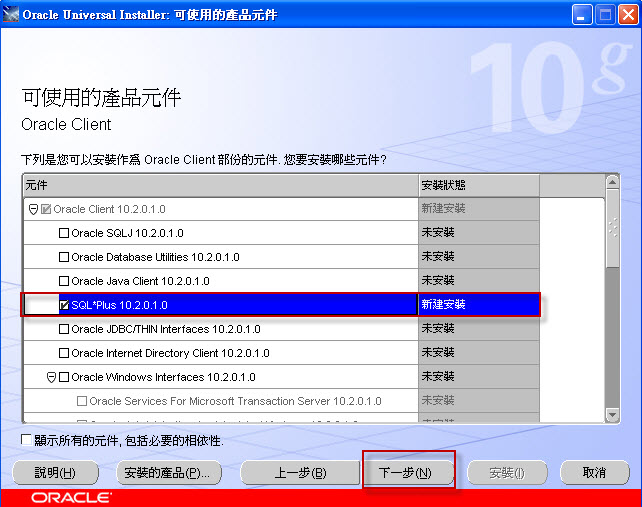Click the component list scrollbar thumb

click(612, 228)
